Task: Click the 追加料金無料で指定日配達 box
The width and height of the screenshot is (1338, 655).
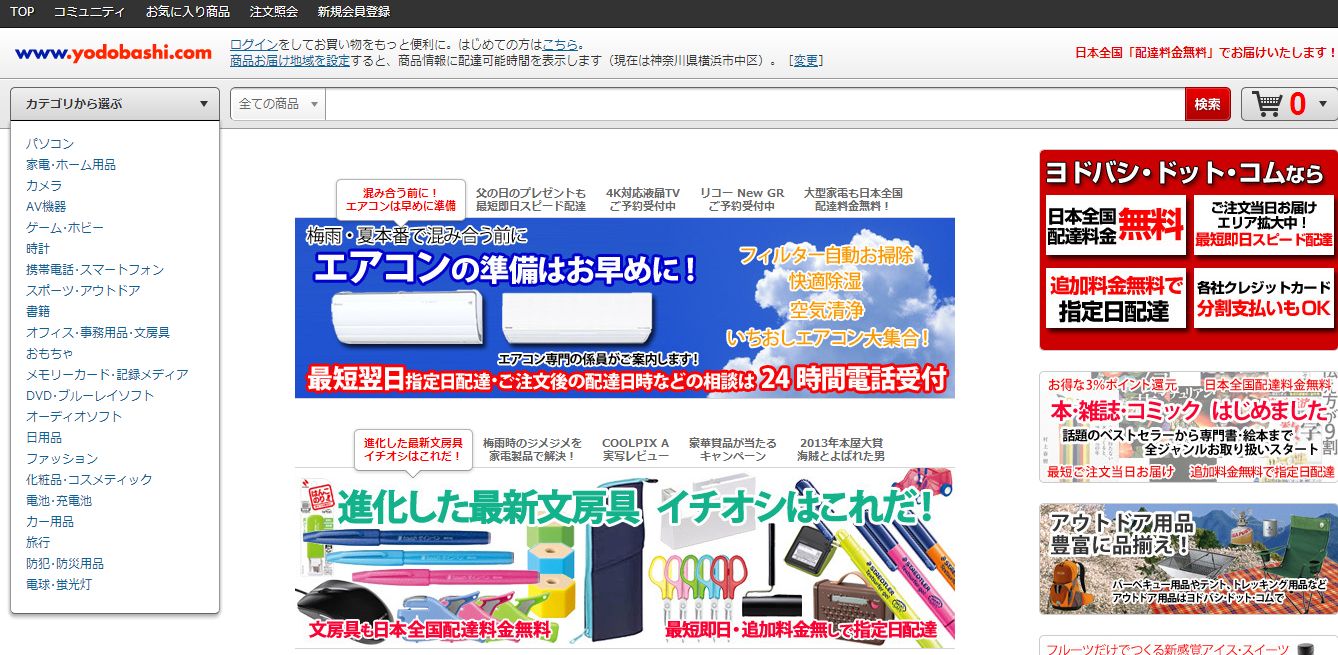Action: pos(1115,298)
